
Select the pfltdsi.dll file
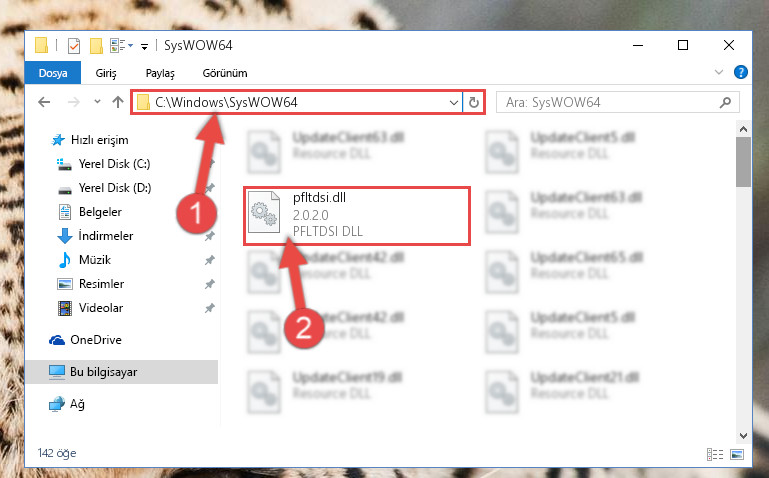pyautogui.click(x=357, y=215)
